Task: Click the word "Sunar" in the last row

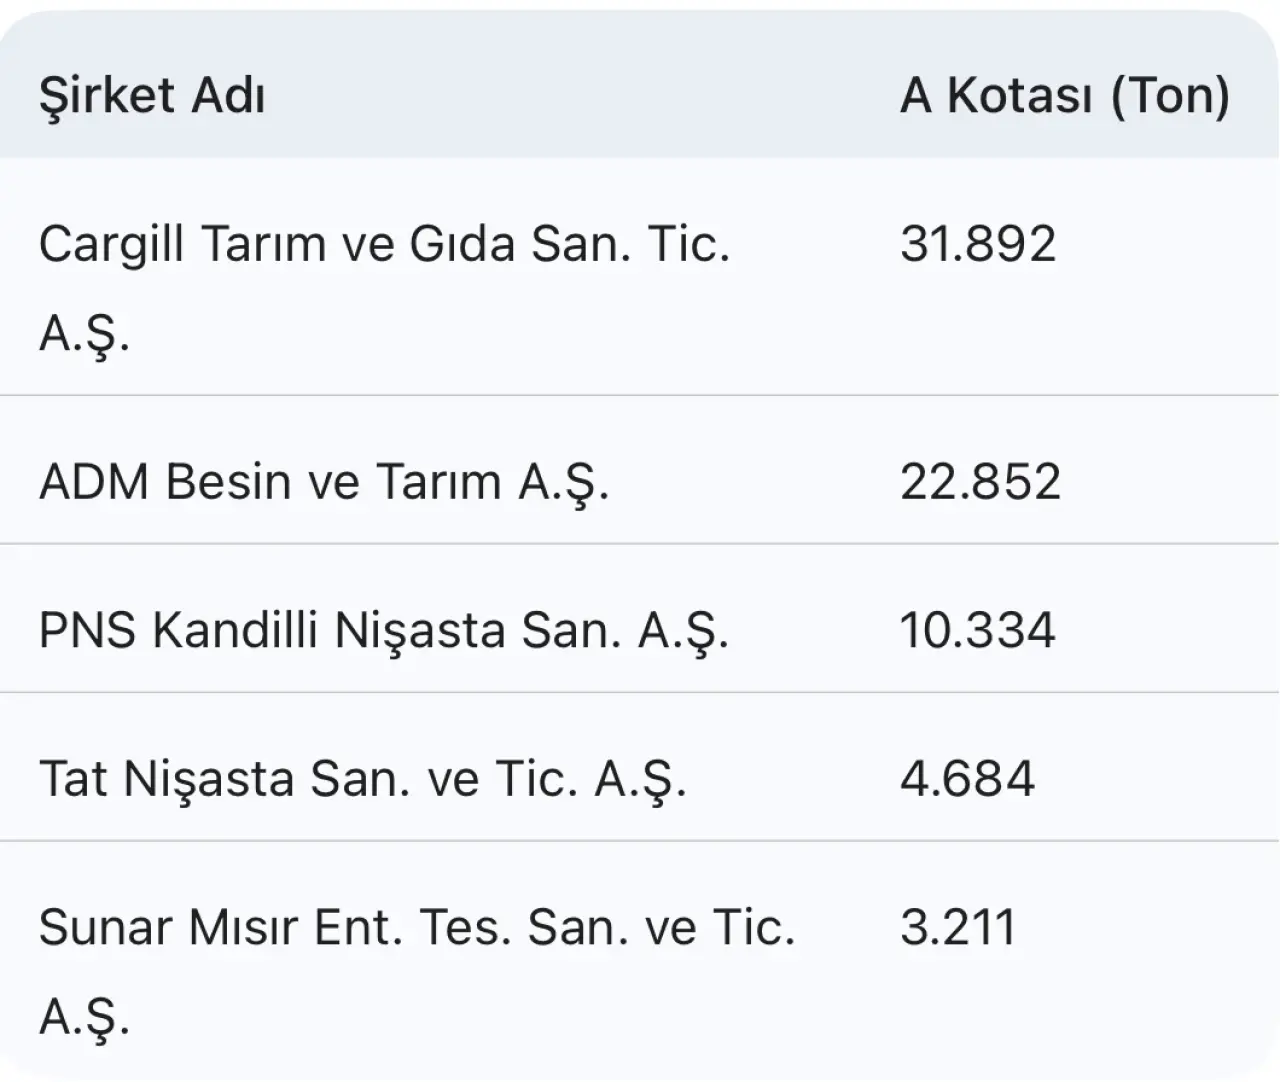Action: click(104, 928)
